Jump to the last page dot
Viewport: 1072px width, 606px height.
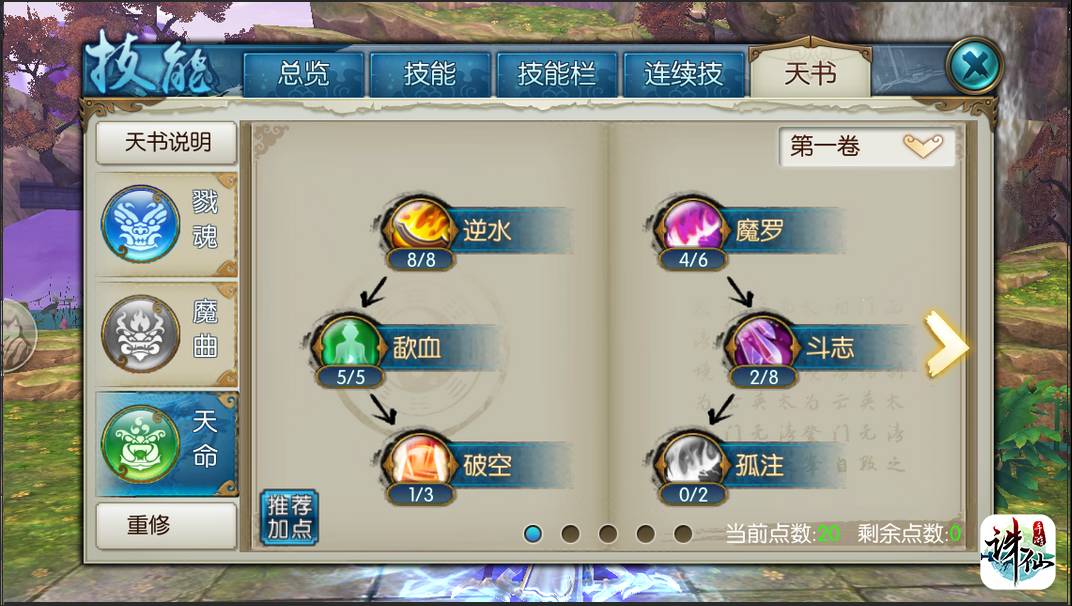[x=682, y=533]
